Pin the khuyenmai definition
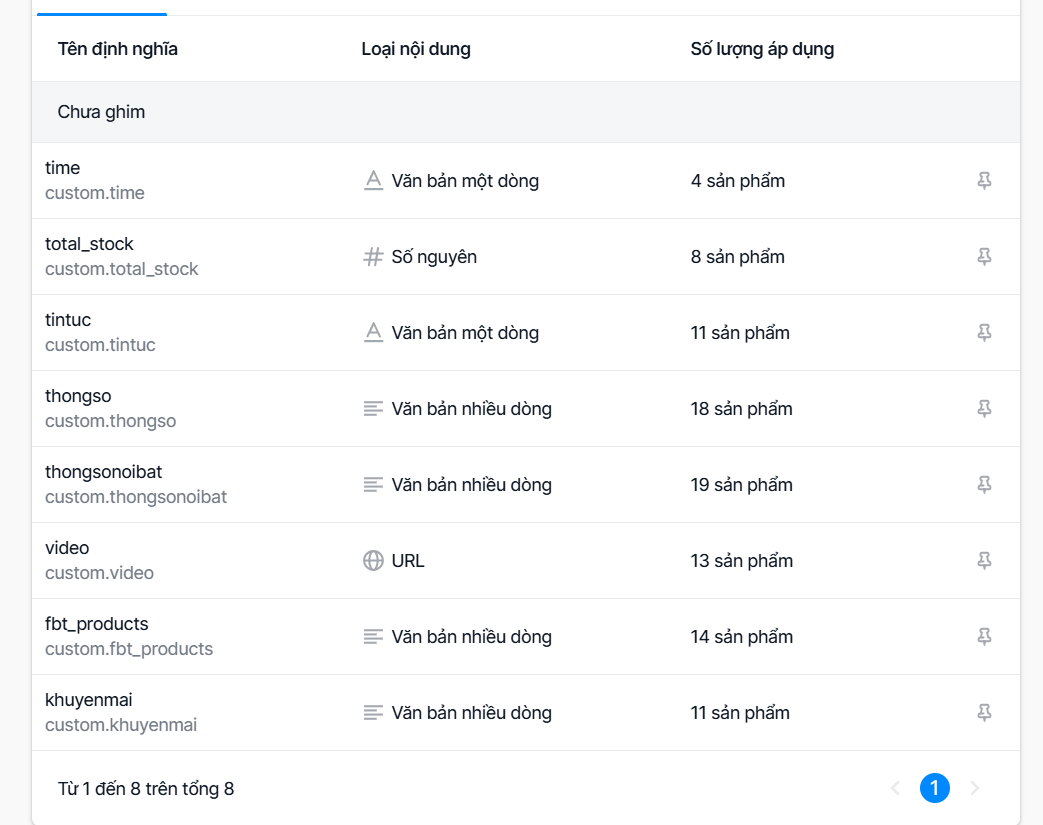The width and height of the screenshot is (1043, 825). tap(984, 712)
